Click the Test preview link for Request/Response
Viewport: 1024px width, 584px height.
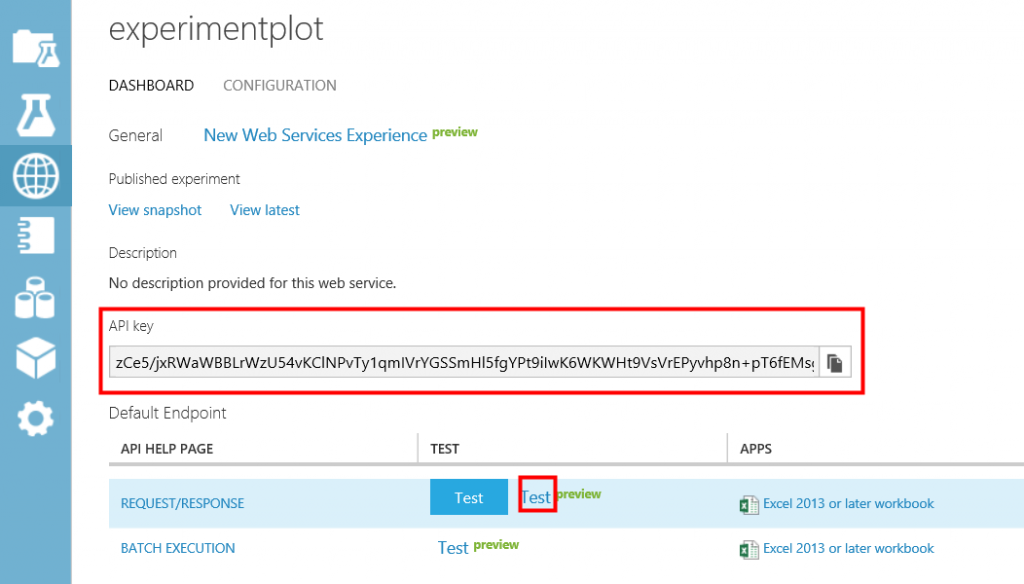pyautogui.click(x=536, y=497)
